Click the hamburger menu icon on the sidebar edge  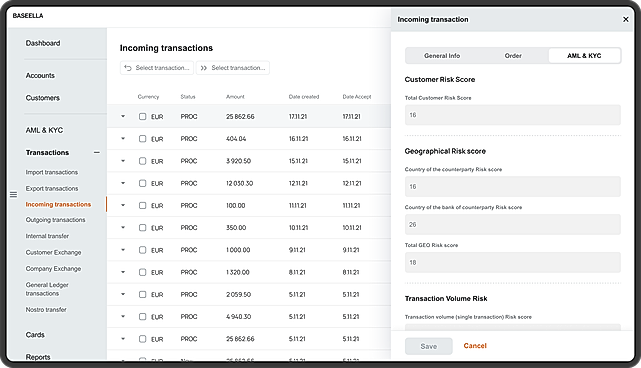tap(13, 195)
